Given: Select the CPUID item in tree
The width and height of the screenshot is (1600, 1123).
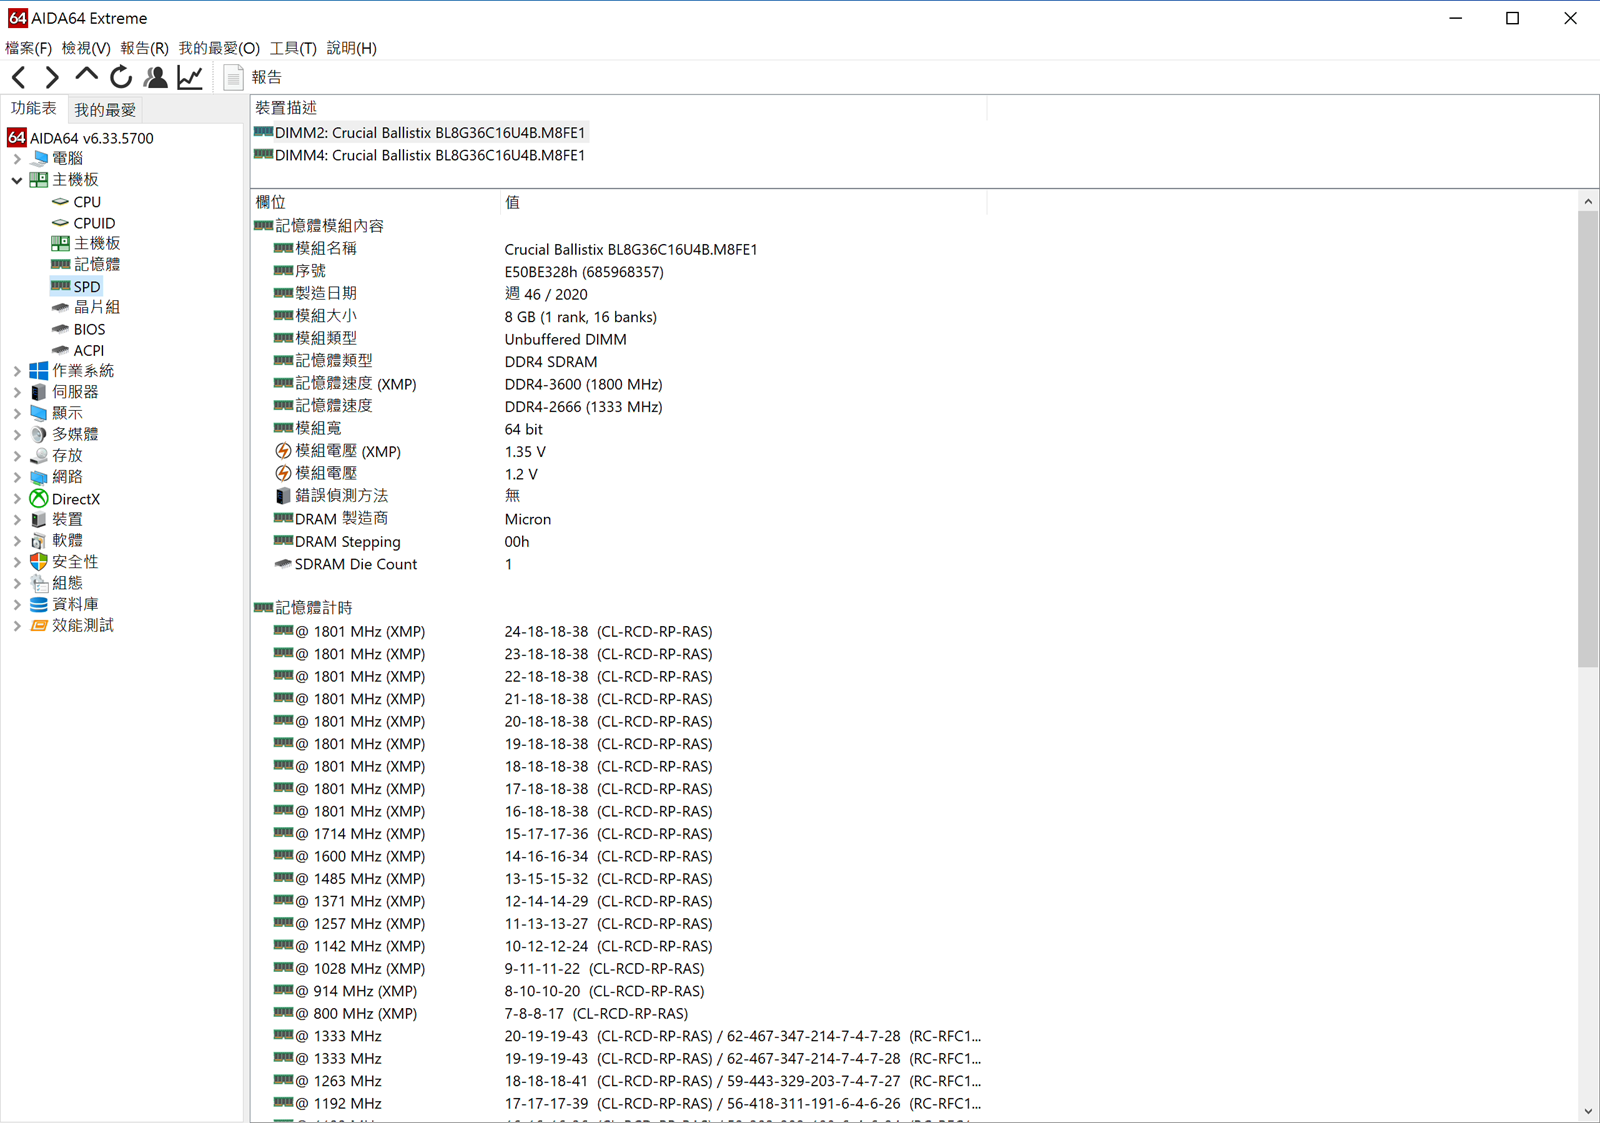Looking at the screenshot, I should pyautogui.click(x=94, y=223).
